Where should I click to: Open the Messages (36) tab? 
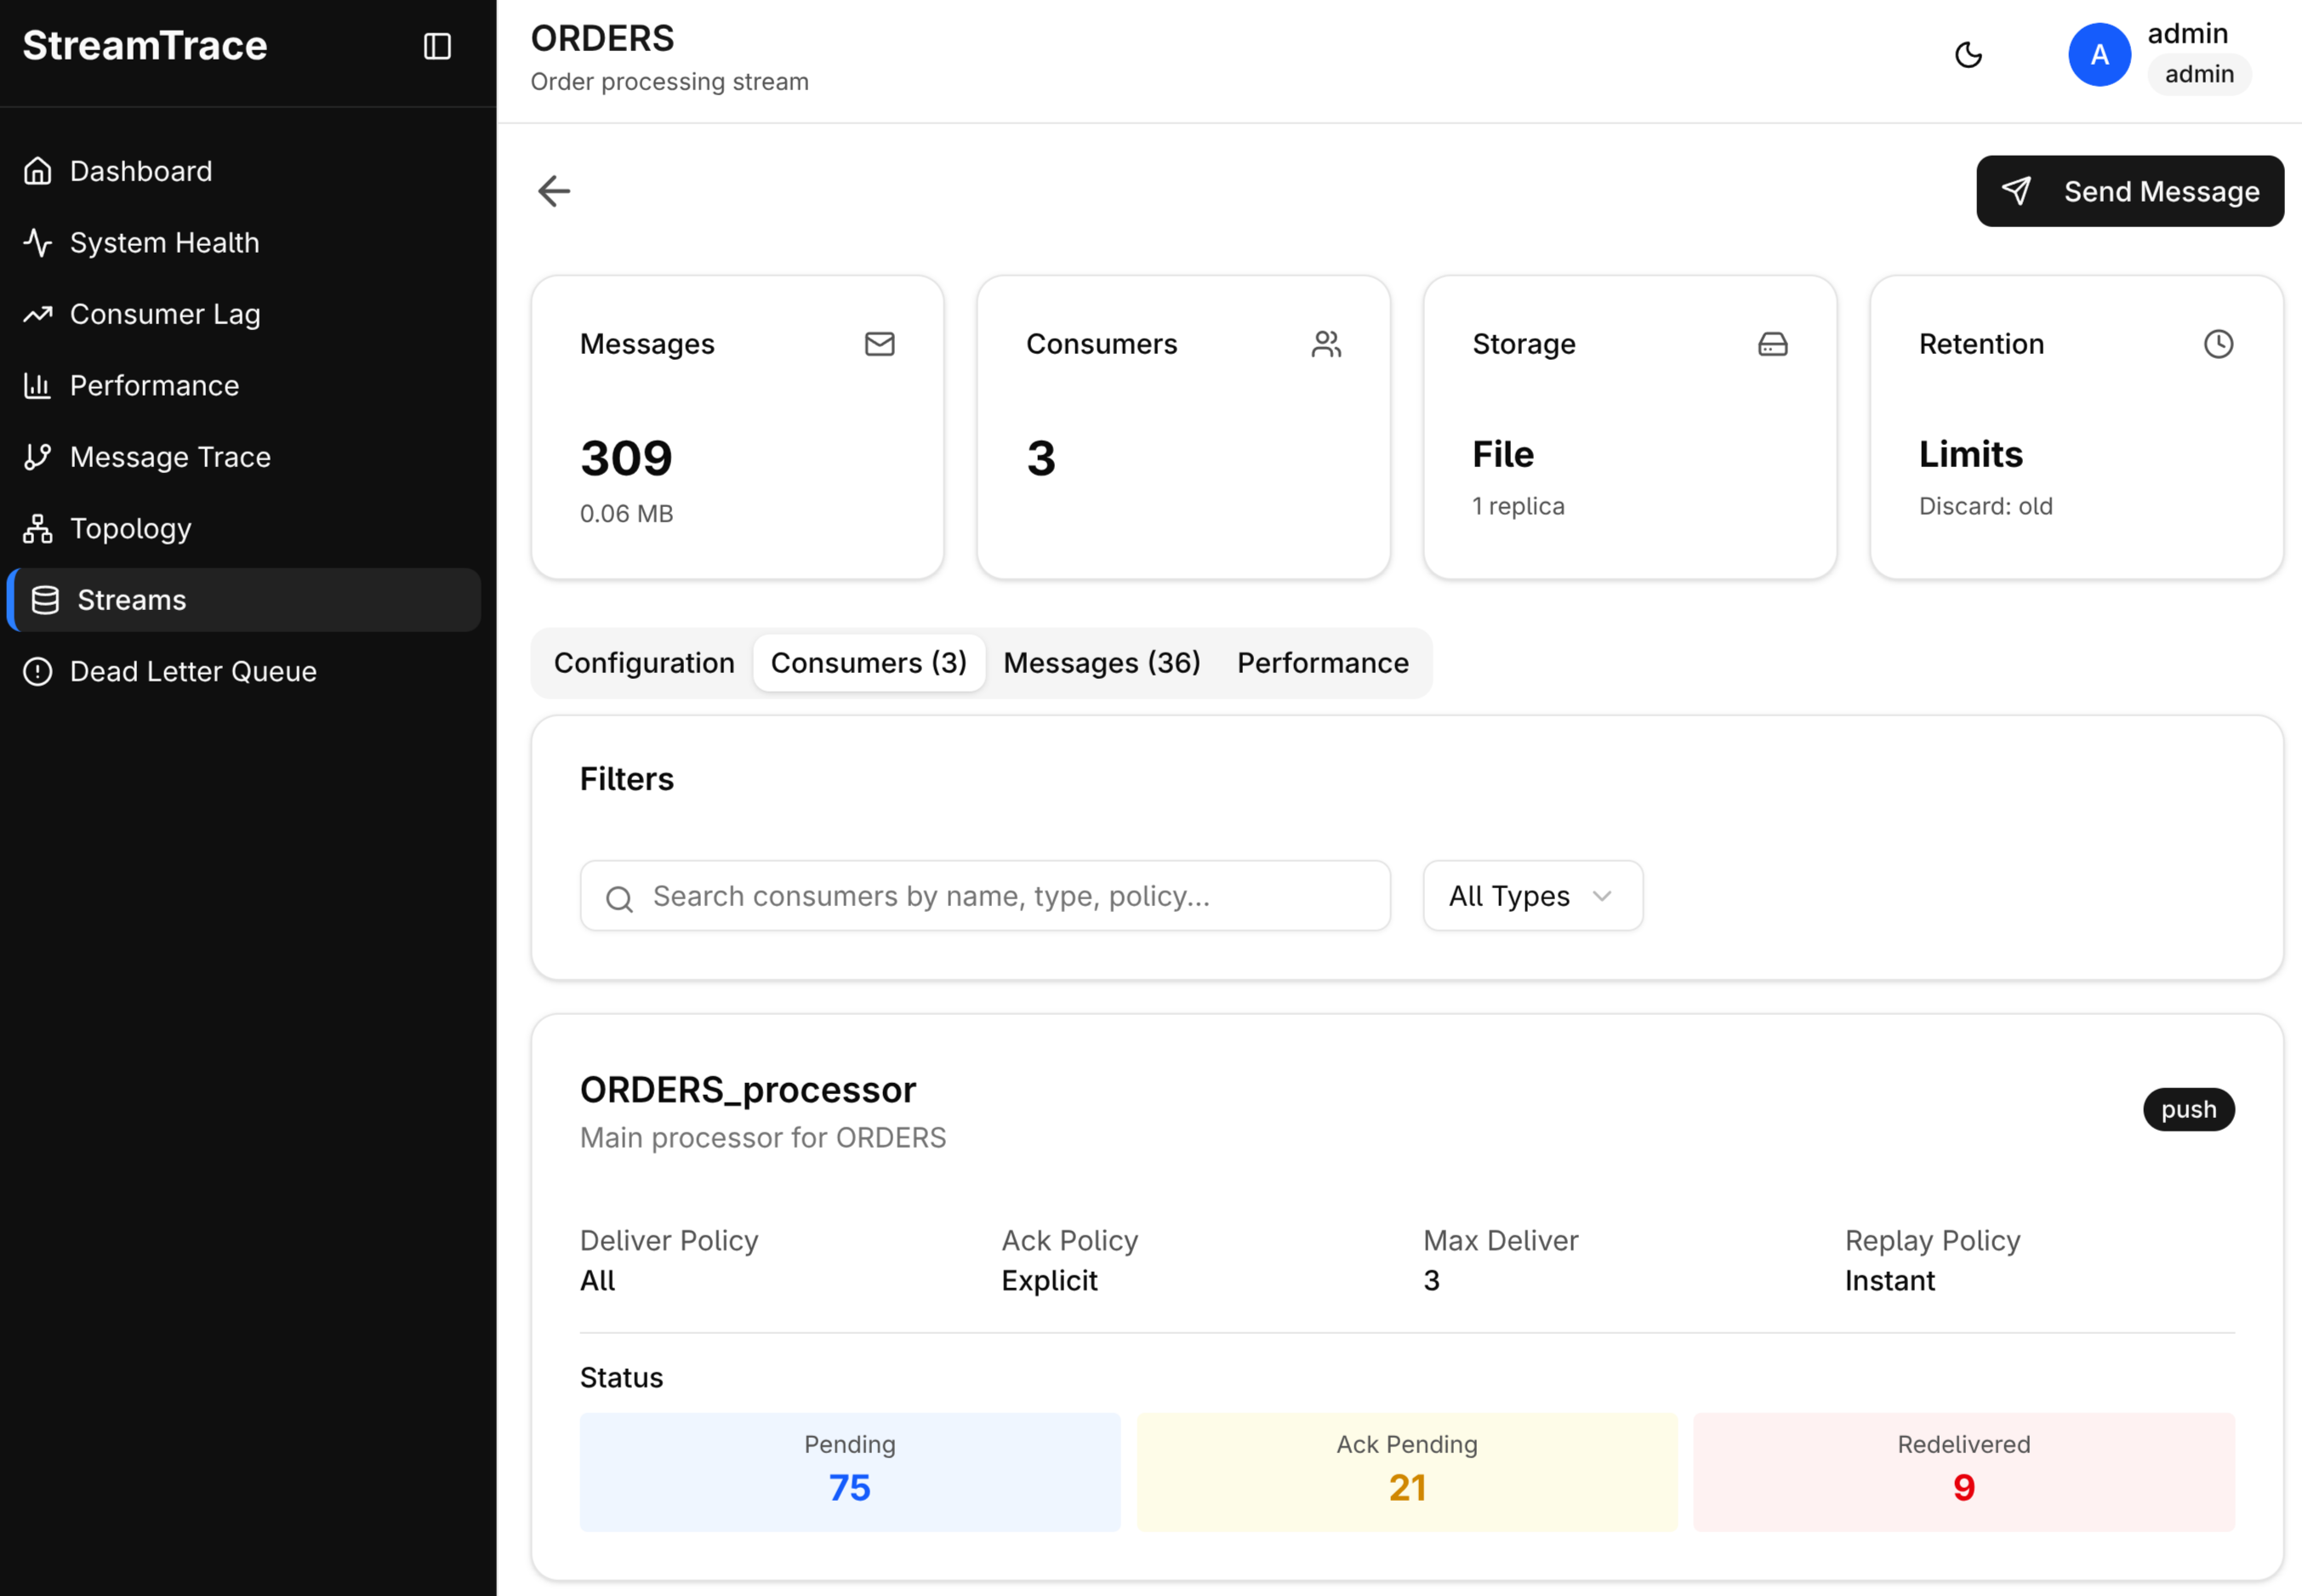coord(1102,662)
